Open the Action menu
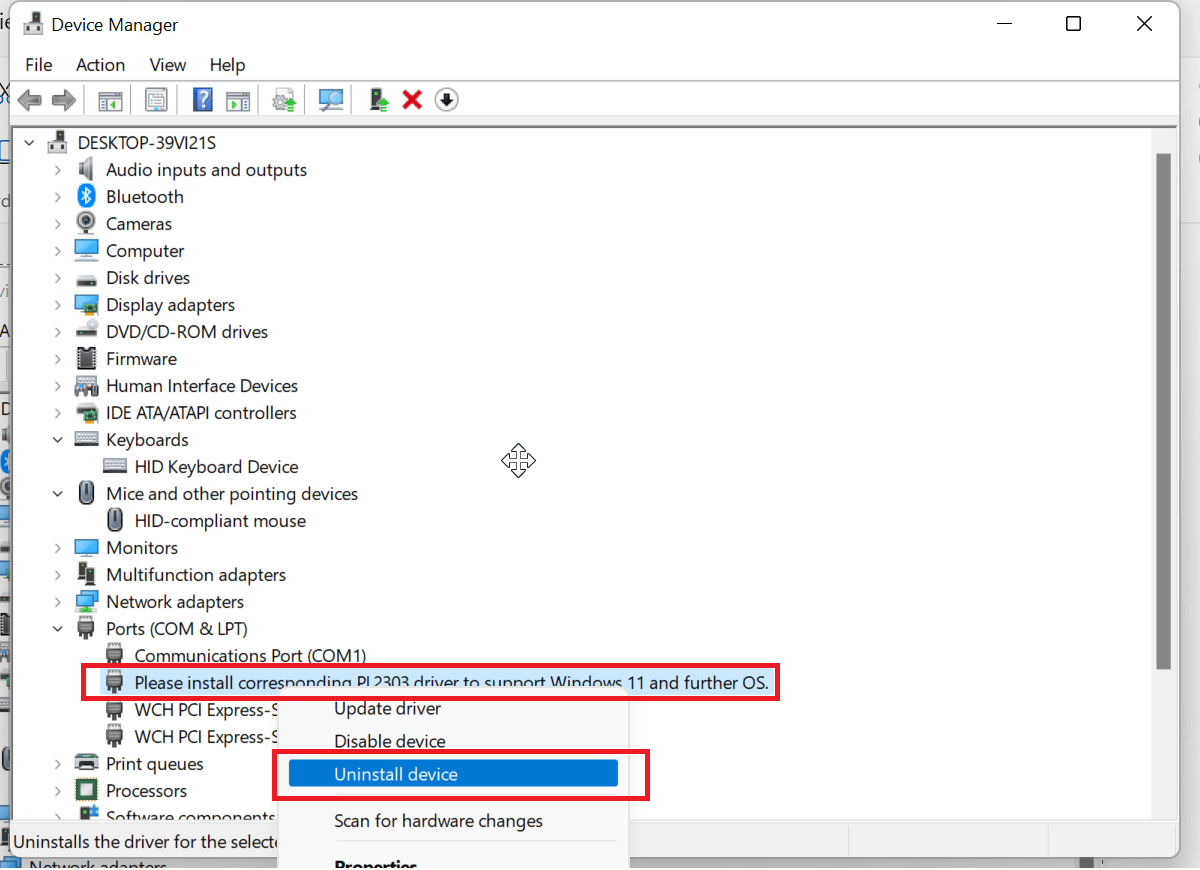 point(100,64)
